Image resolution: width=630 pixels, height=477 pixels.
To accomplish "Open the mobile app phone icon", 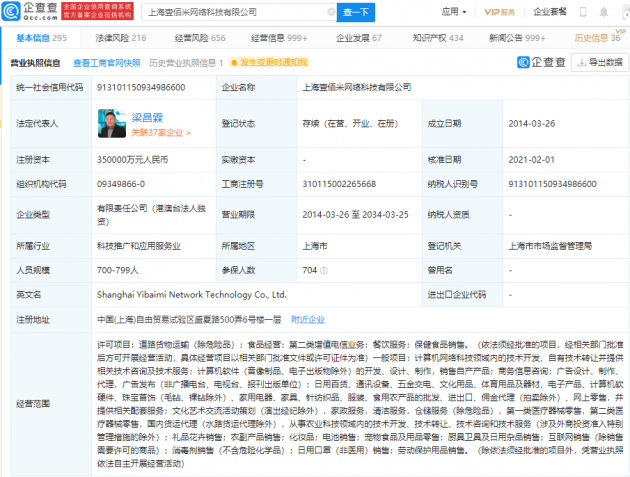I will pos(583,12).
